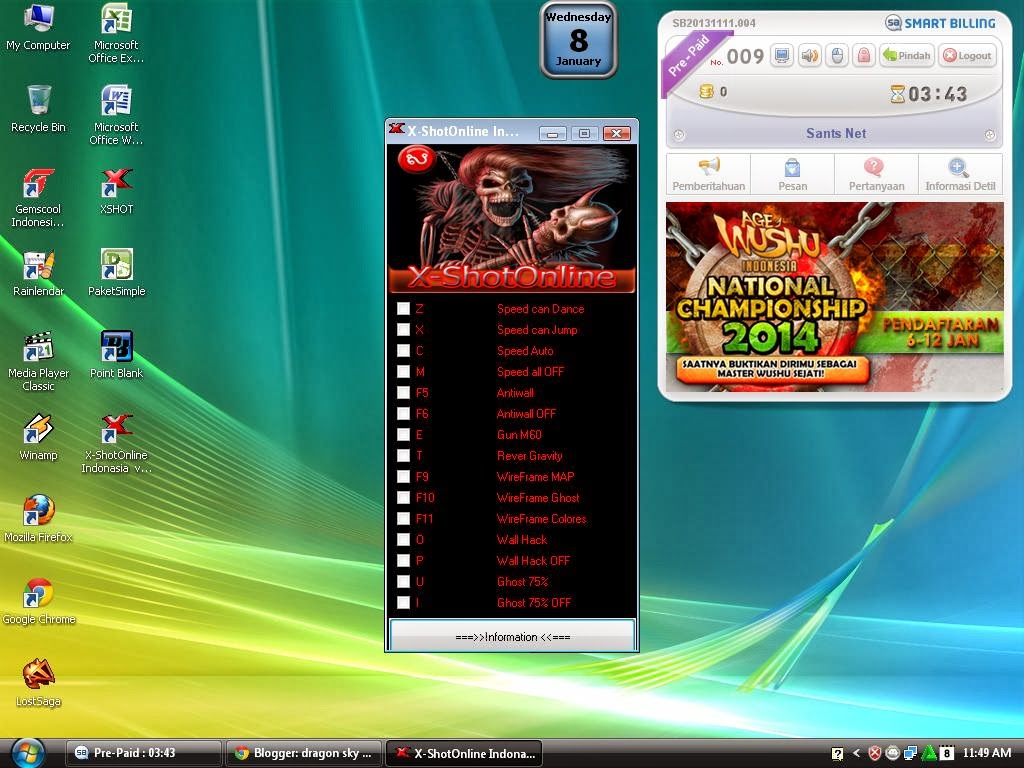This screenshot has width=1024, height=768.
Task: Switch to Pre-Paid : 03:43 taskbar item
Action: click(x=143, y=753)
